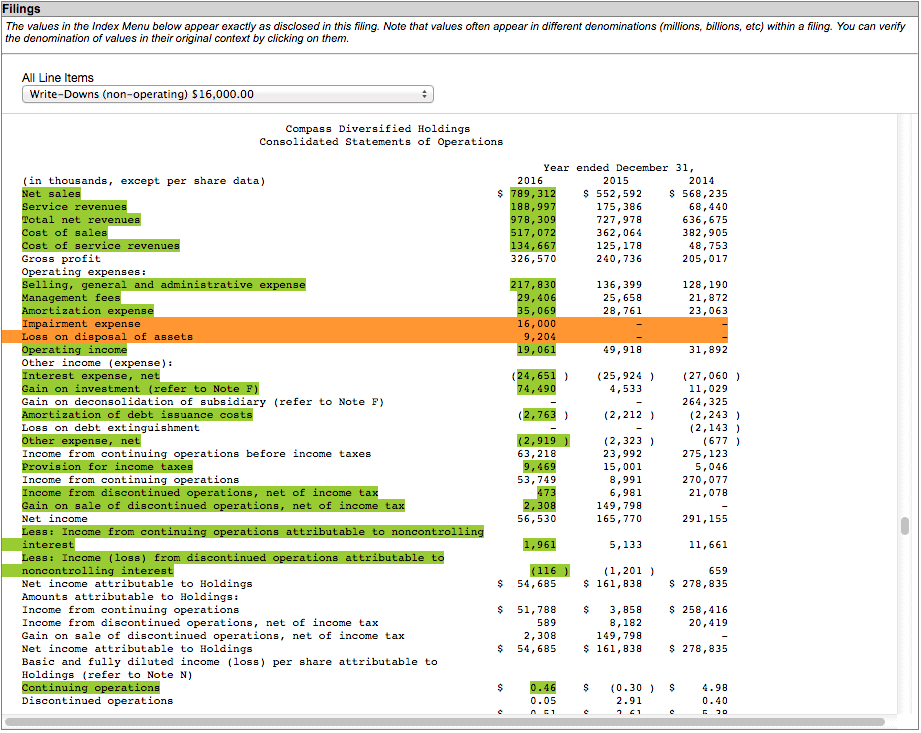Select Selling, general and administrative expense label
This screenshot has height=733, width=921.
coord(164,285)
